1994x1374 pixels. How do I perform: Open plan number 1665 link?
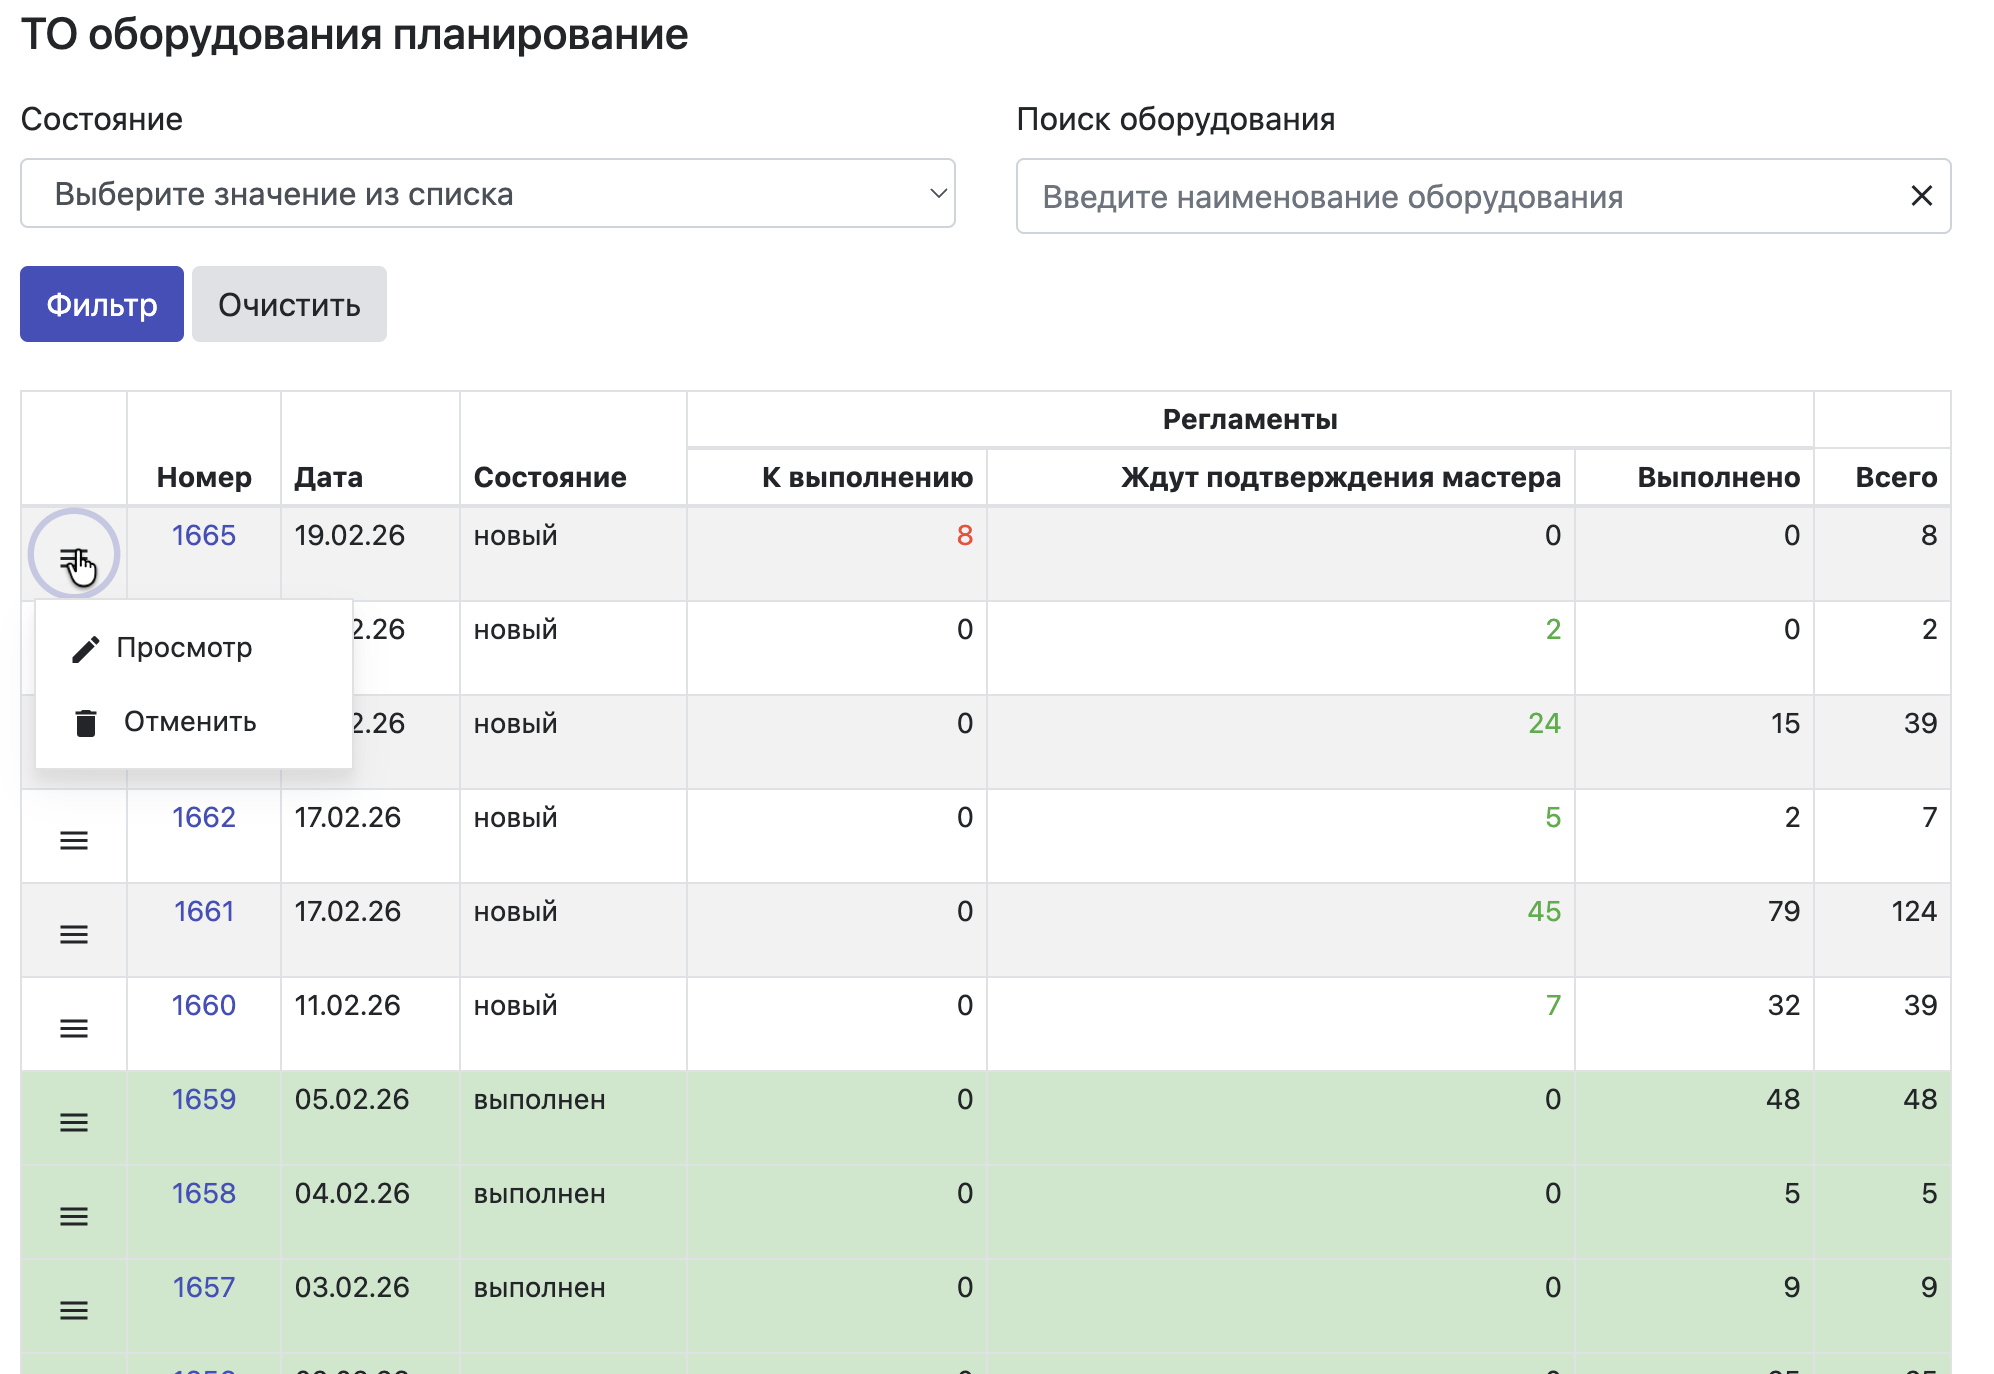tap(204, 536)
